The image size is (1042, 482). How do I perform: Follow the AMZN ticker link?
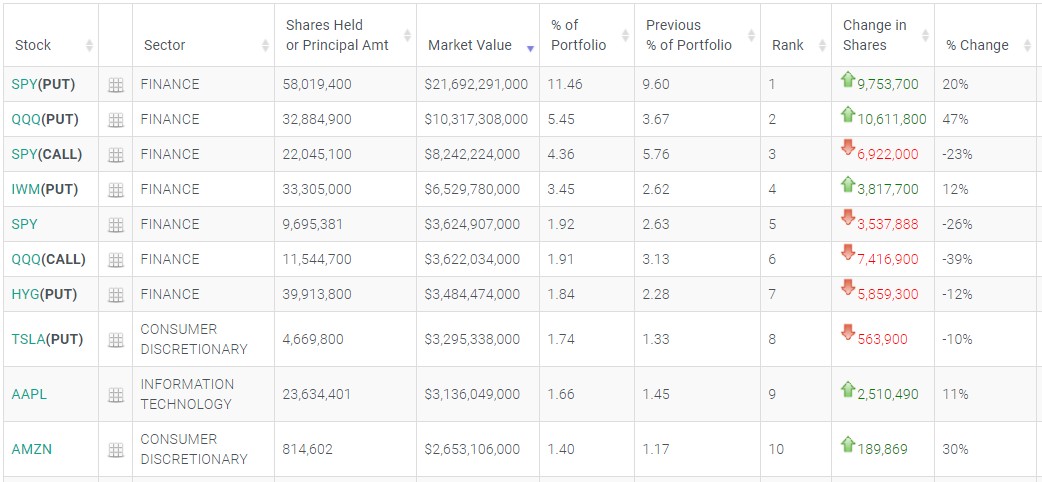pos(31,449)
